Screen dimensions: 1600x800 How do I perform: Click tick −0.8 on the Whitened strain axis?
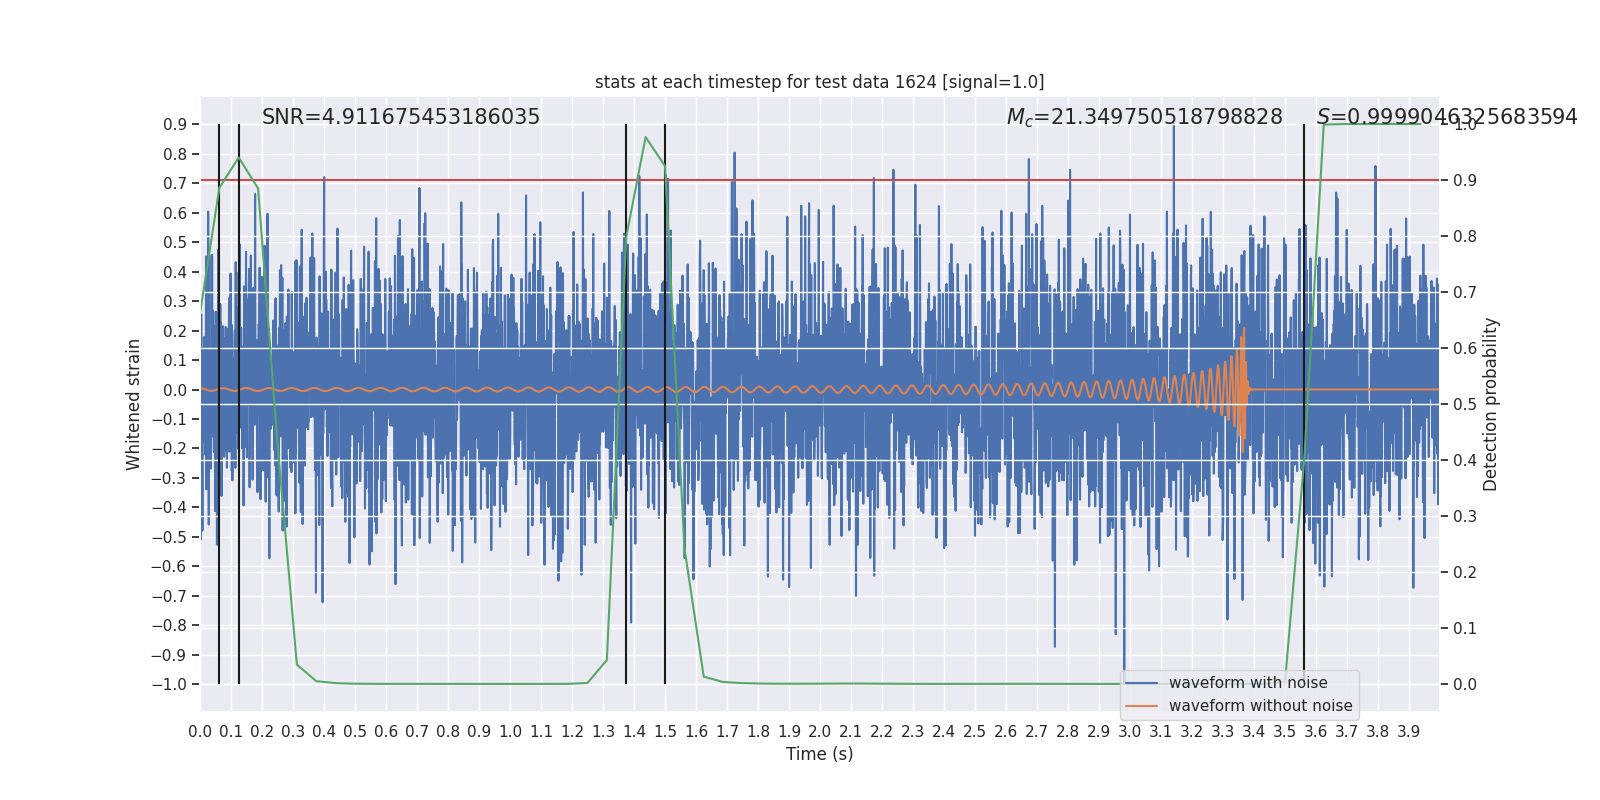click(x=169, y=625)
